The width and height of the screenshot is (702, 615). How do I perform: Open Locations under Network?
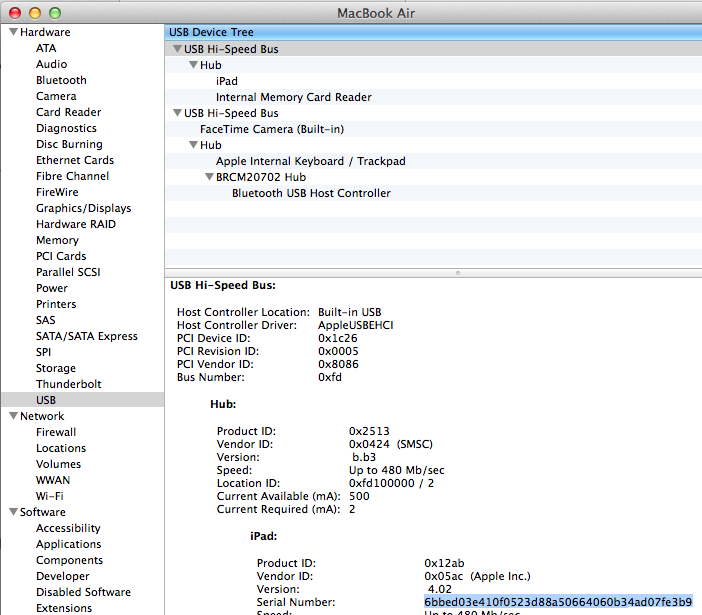tap(61, 448)
